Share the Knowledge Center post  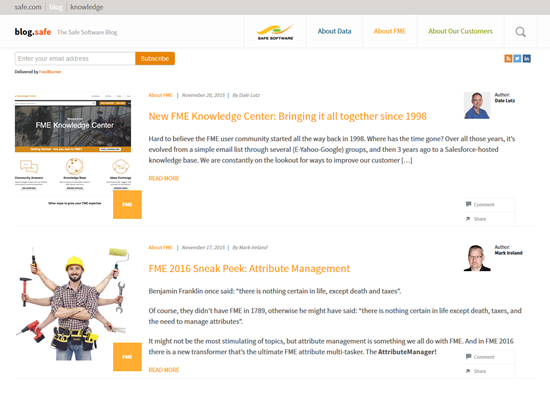coord(476,219)
